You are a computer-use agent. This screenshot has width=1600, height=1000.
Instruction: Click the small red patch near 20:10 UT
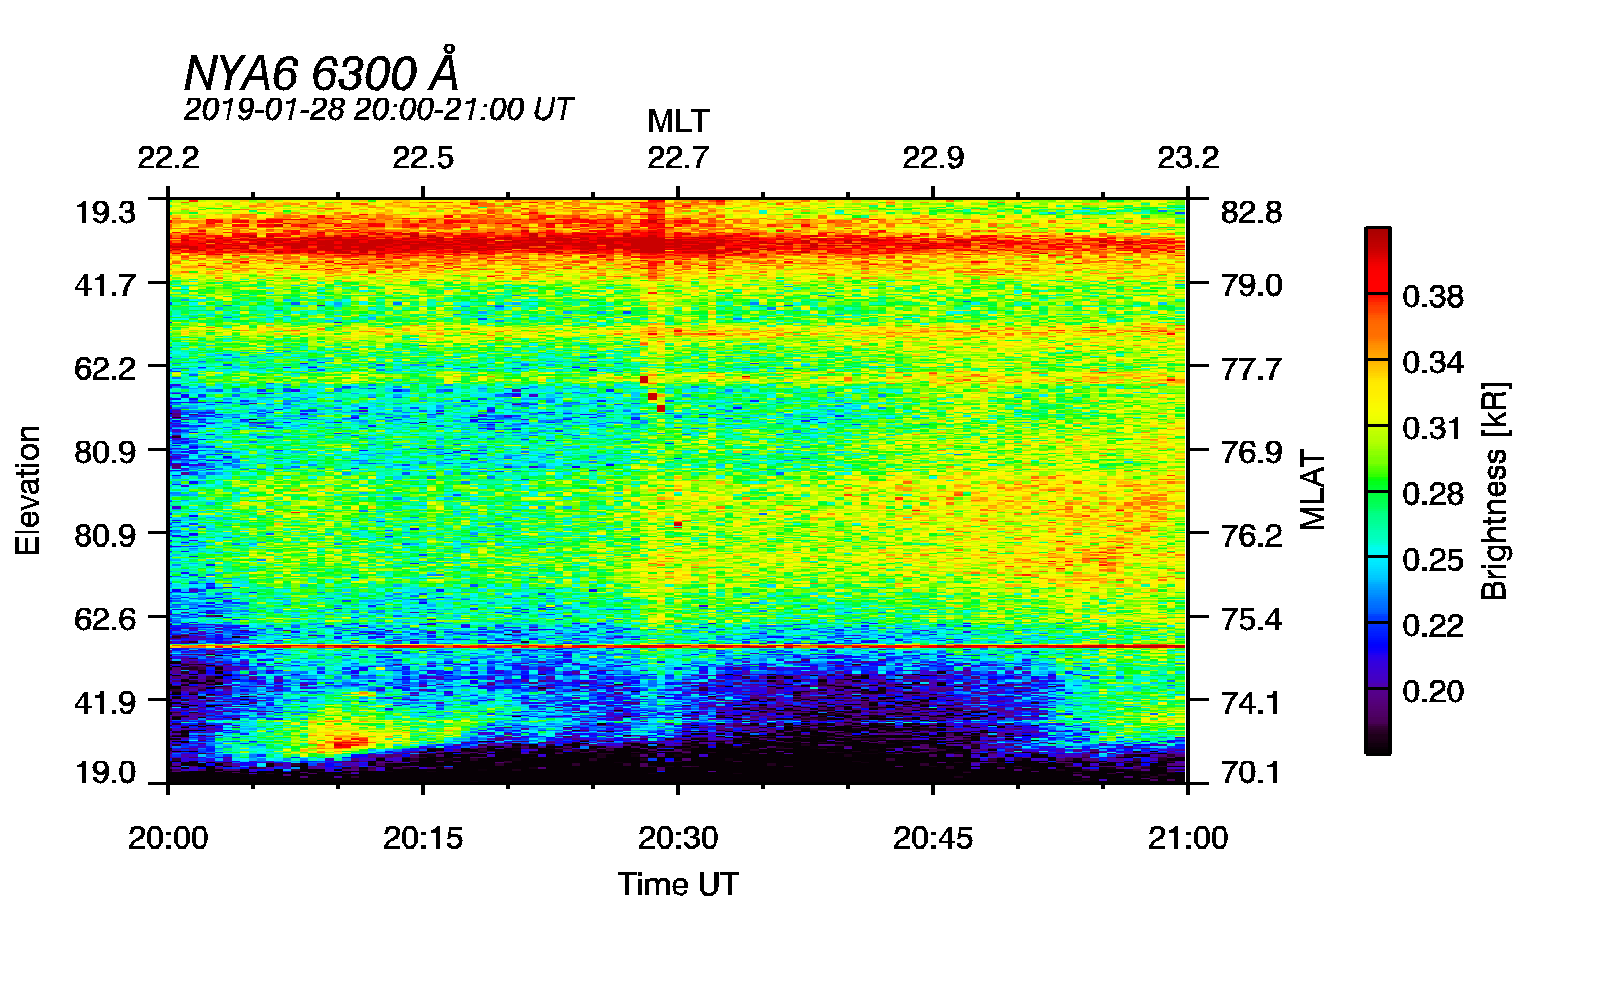tap(350, 743)
